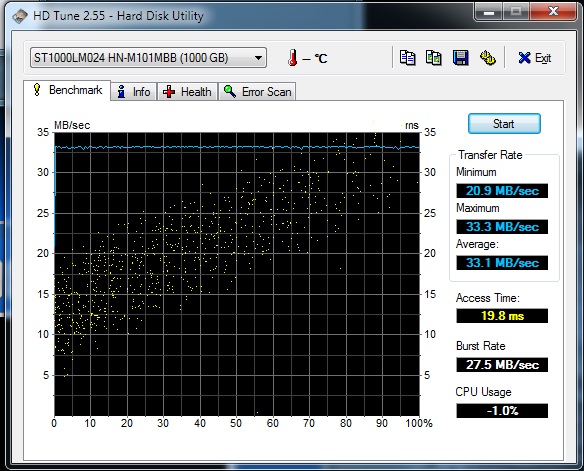Open the options wrench icon
The height and width of the screenshot is (471, 584).
[x=488, y=58]
